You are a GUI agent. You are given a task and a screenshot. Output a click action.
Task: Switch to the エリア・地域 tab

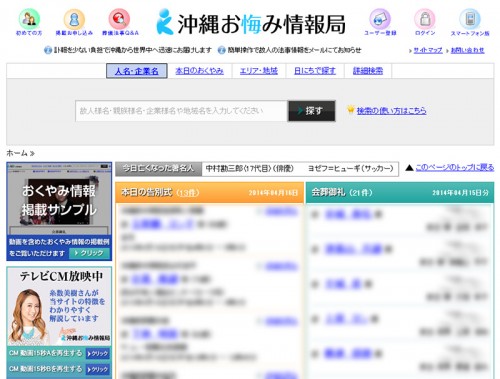point(259,71)
